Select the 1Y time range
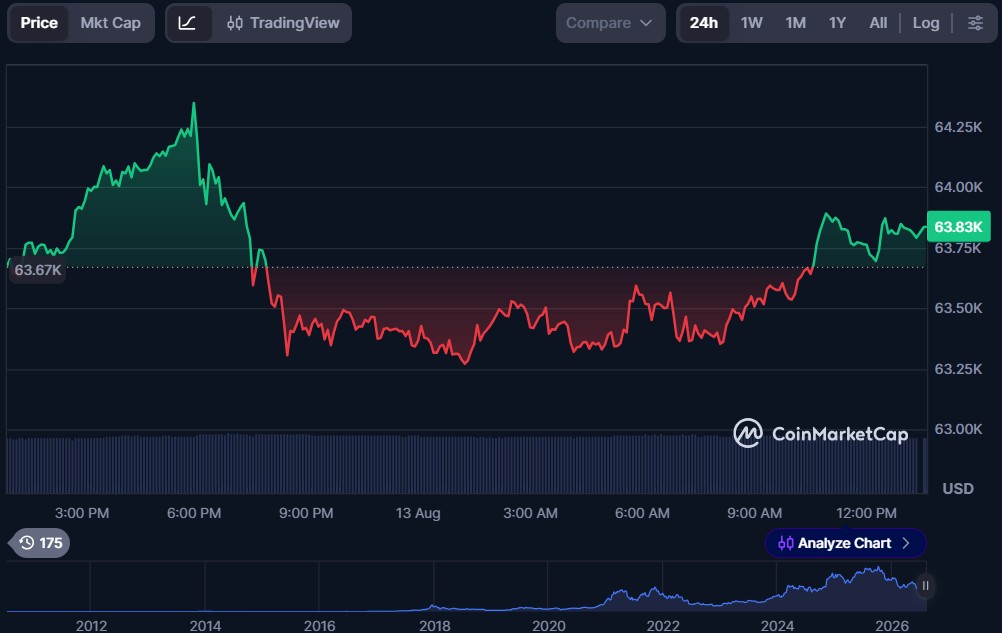Image resolution: width=1002 pixels, height=633 pixels. point(837,23)
